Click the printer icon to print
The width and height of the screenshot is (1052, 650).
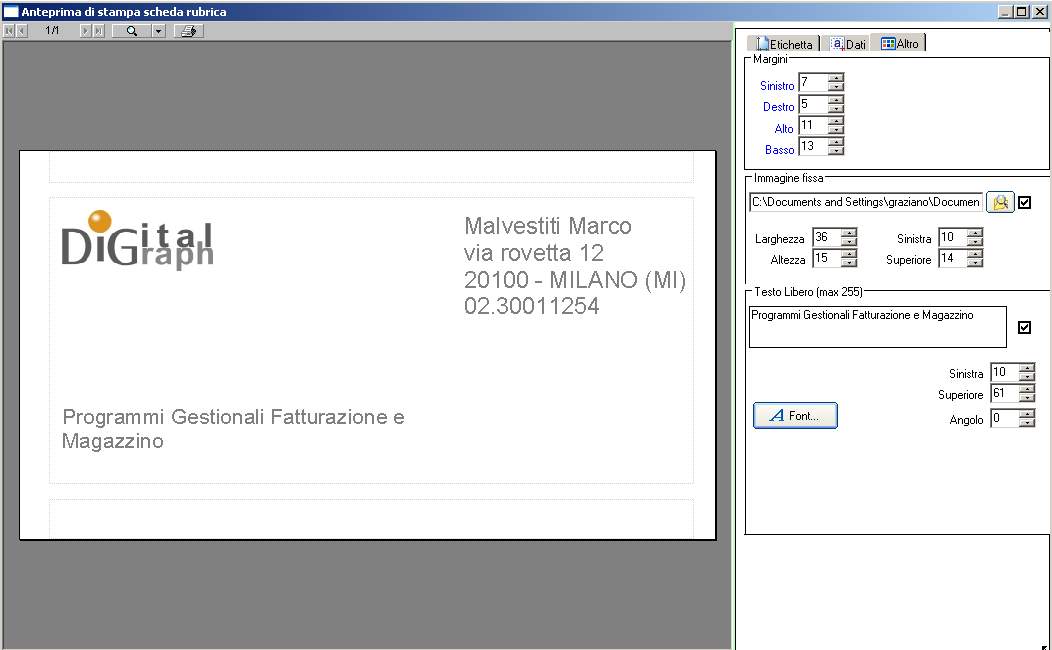point(189,31)
